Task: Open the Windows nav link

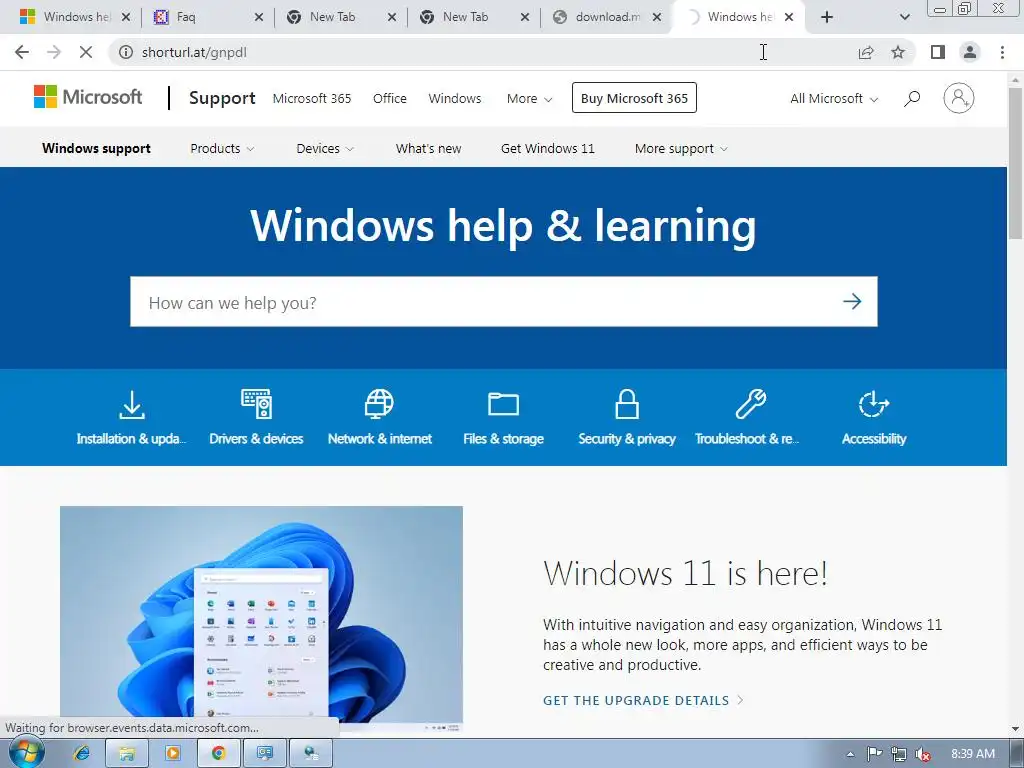Action: (x=455, y=99)
